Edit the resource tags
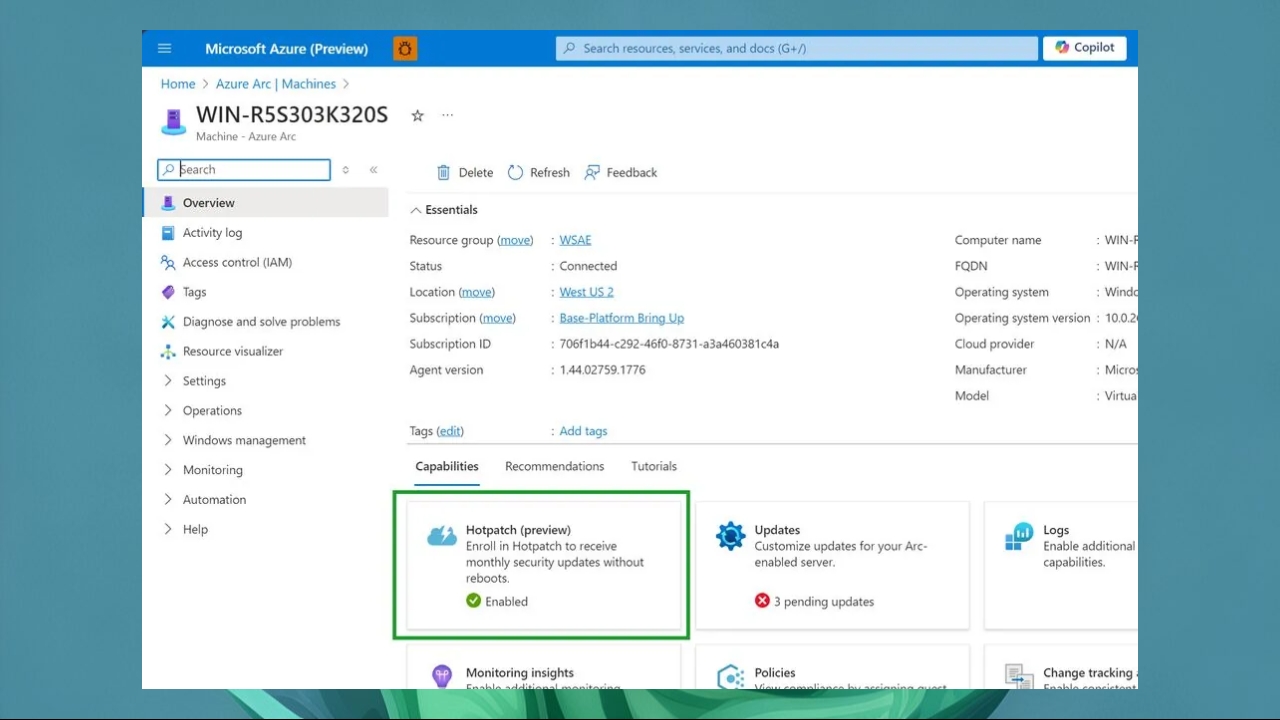The width and height of the screenshot is (1280, 720). click(450, 431)
